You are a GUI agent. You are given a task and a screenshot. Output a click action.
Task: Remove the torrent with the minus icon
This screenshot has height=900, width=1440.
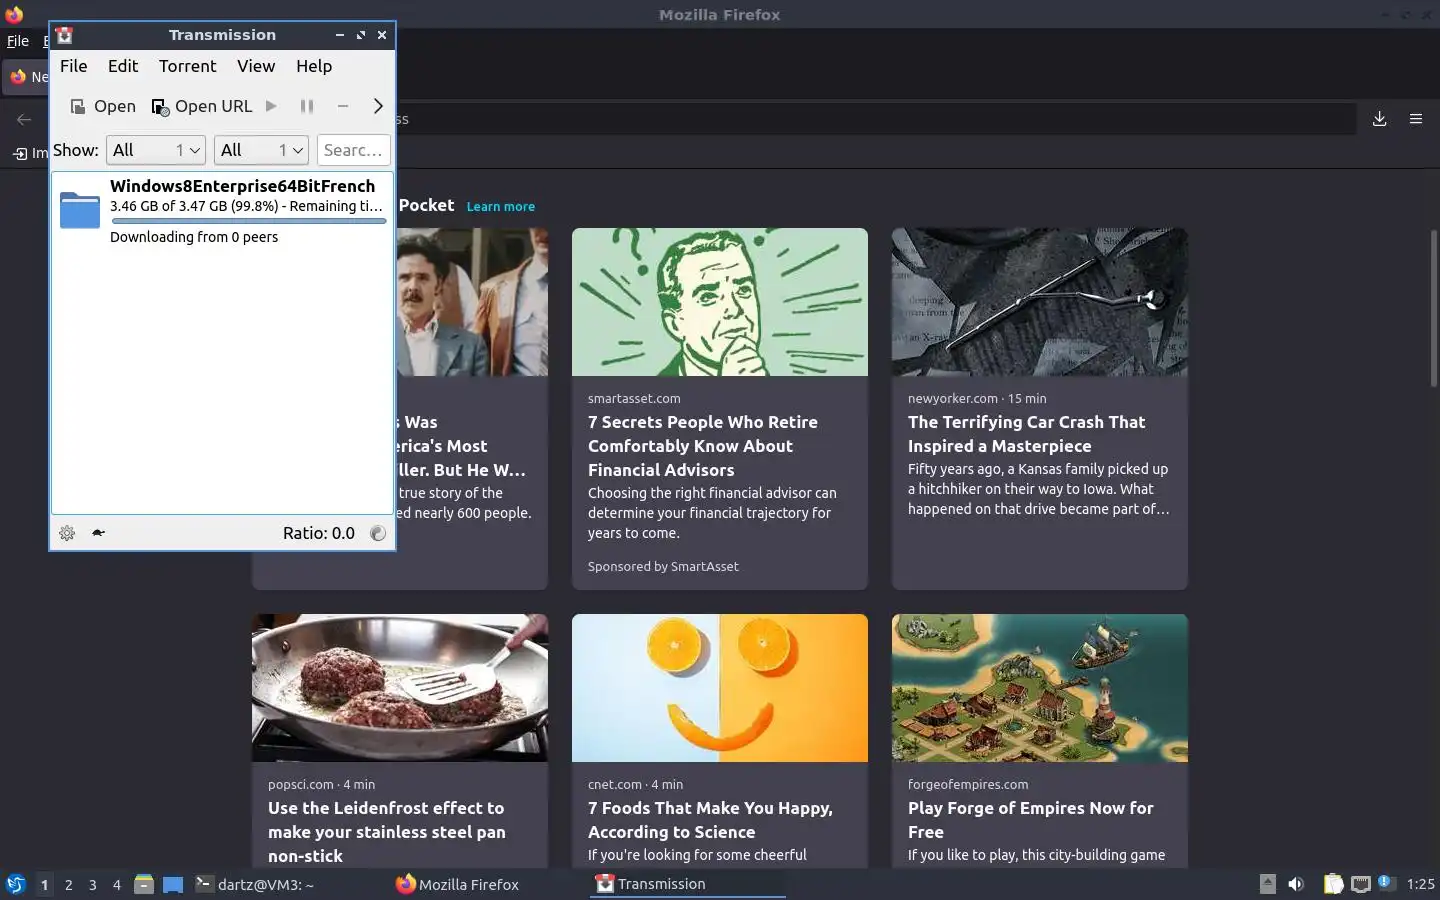coord(343,106)
